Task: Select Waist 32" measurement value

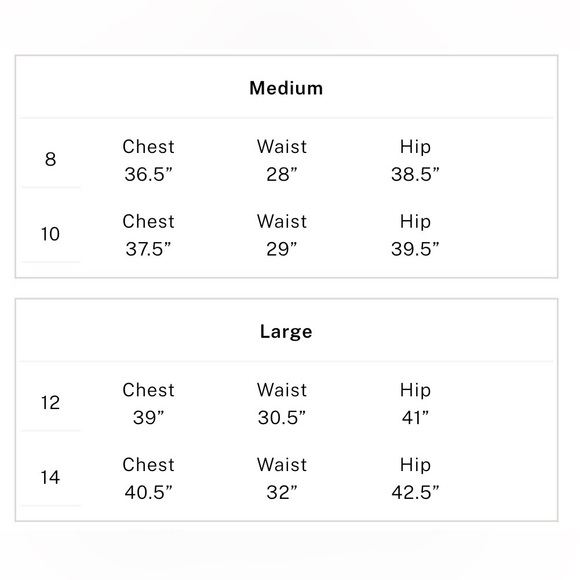Action: [282, 492]
